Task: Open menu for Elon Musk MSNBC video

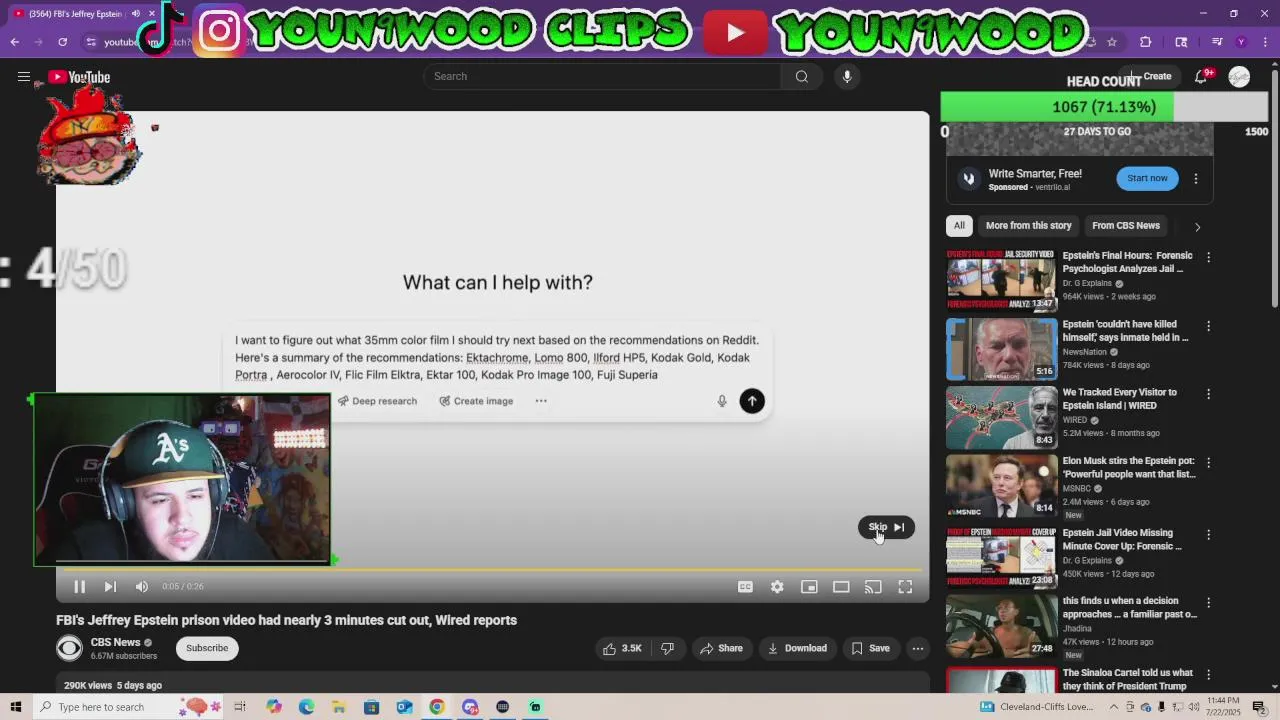Action: pyautogui.click(x=1208, y=463)
